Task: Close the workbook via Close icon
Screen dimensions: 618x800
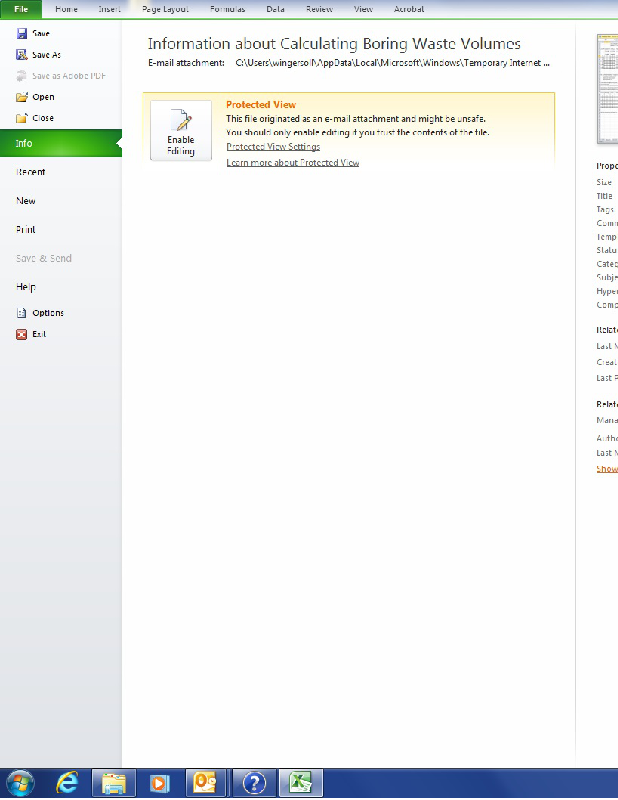Action: 22,118
